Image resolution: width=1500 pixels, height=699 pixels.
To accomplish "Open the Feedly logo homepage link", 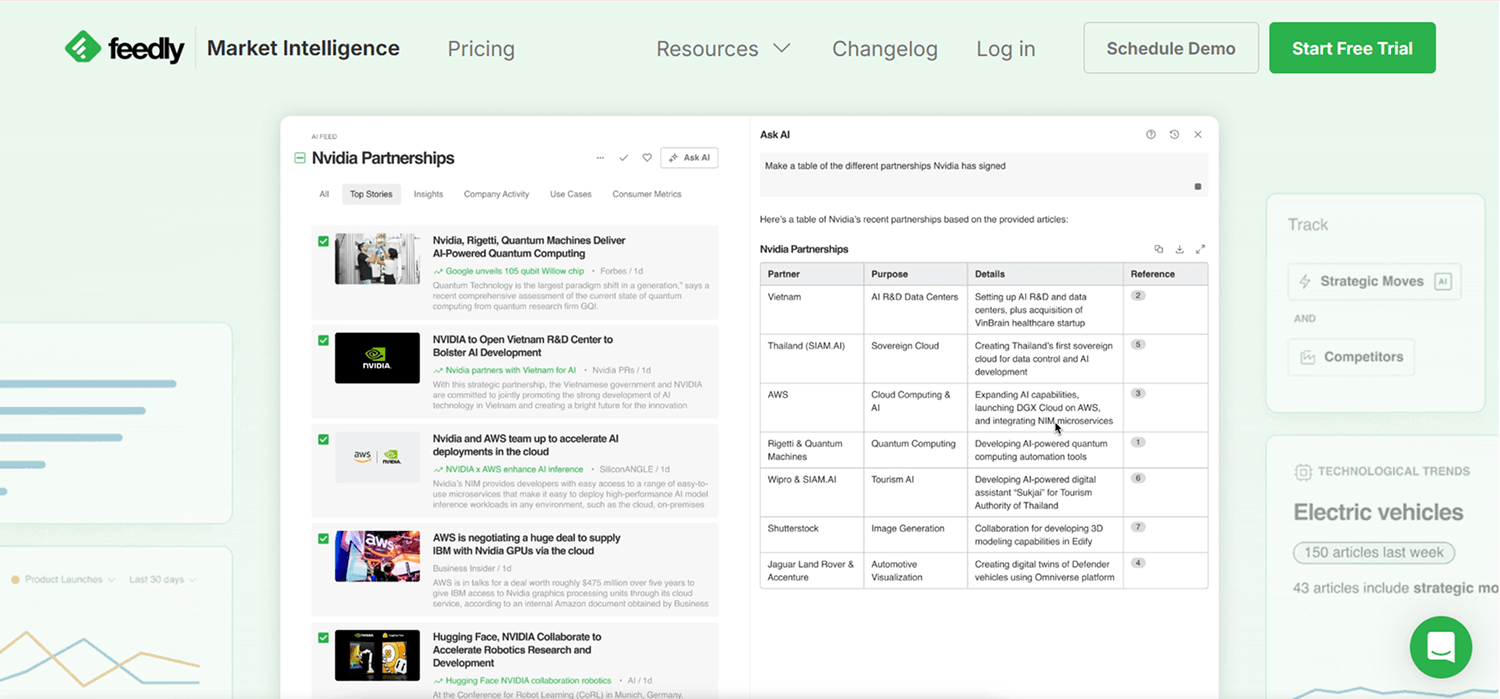I will pos(124,48).
